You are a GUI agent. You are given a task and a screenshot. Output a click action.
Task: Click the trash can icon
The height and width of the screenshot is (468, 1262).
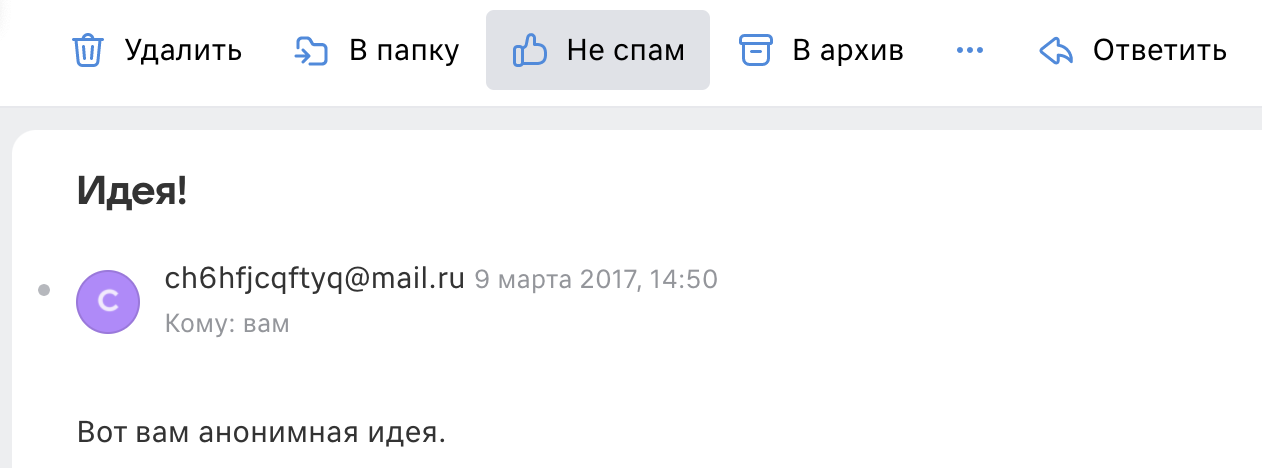point(89,50)
